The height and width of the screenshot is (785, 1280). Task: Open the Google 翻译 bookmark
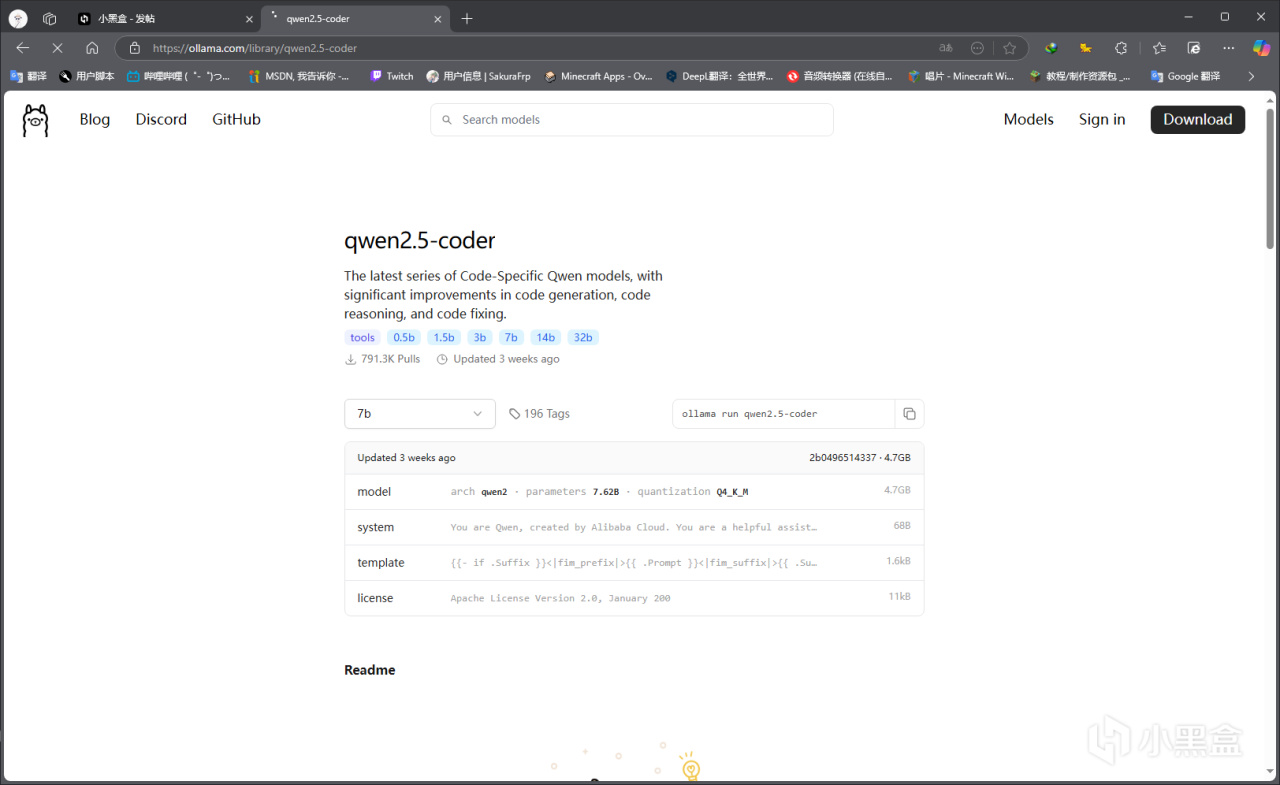[1185, 76]
